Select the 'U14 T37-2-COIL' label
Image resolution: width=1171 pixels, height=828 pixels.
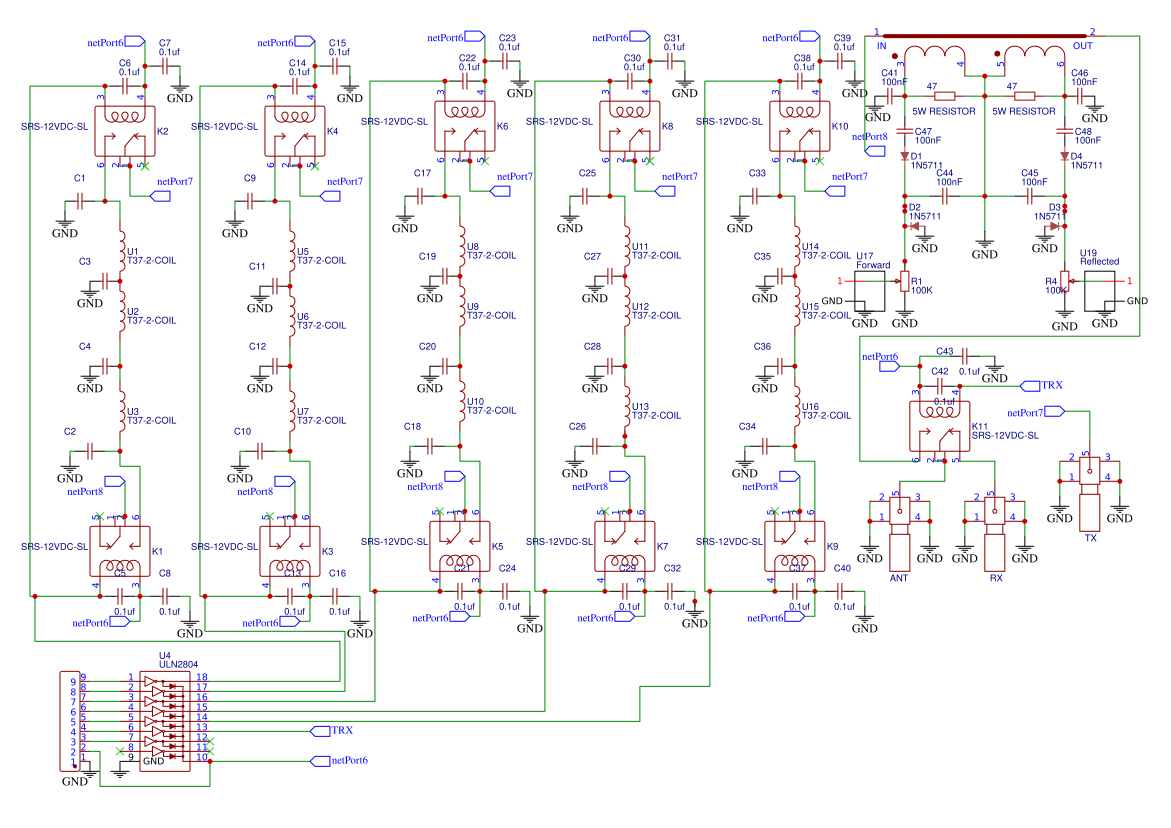(x=826, y=251)
